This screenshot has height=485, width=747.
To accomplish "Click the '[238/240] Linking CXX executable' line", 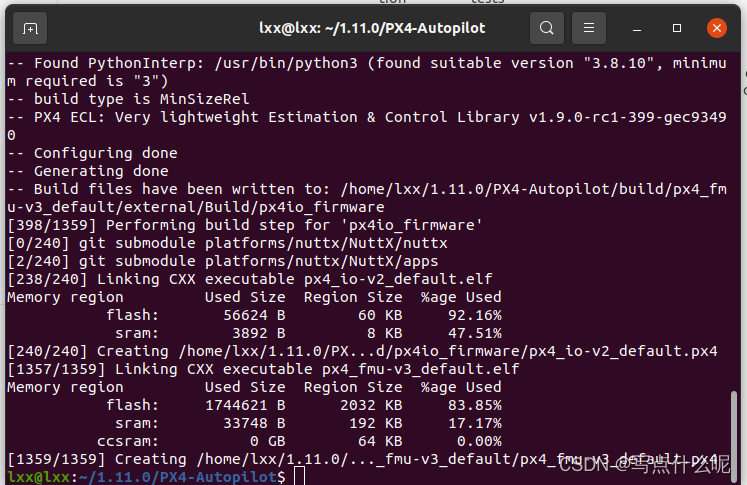I will click(250, 279).
